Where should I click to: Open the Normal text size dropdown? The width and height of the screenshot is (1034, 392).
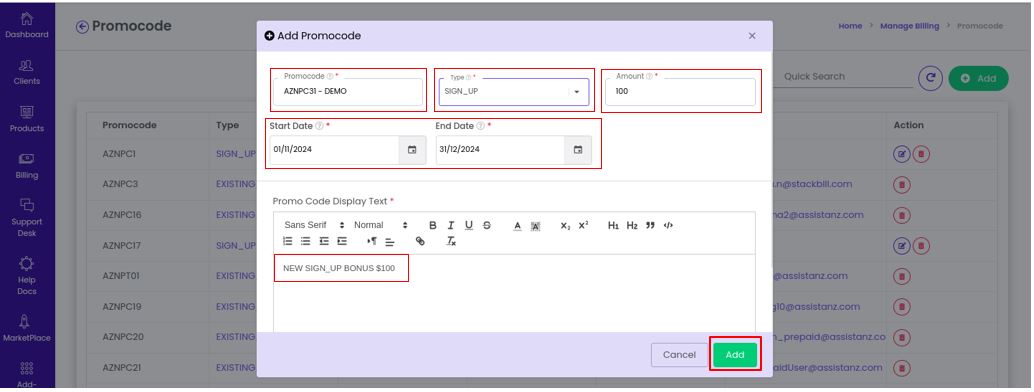tap(381, 225)
